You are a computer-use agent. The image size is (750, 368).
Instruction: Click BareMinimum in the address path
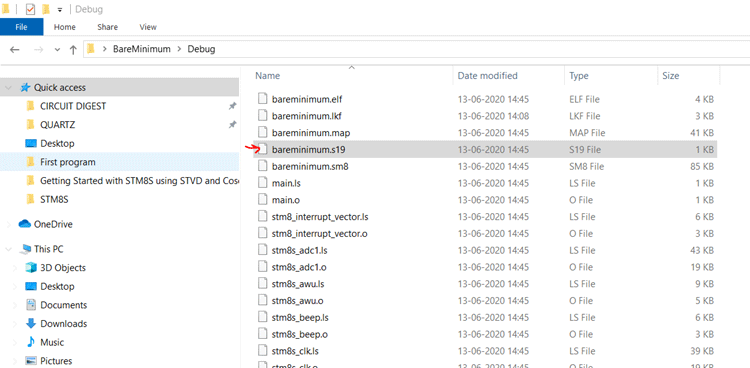point(142,49)
